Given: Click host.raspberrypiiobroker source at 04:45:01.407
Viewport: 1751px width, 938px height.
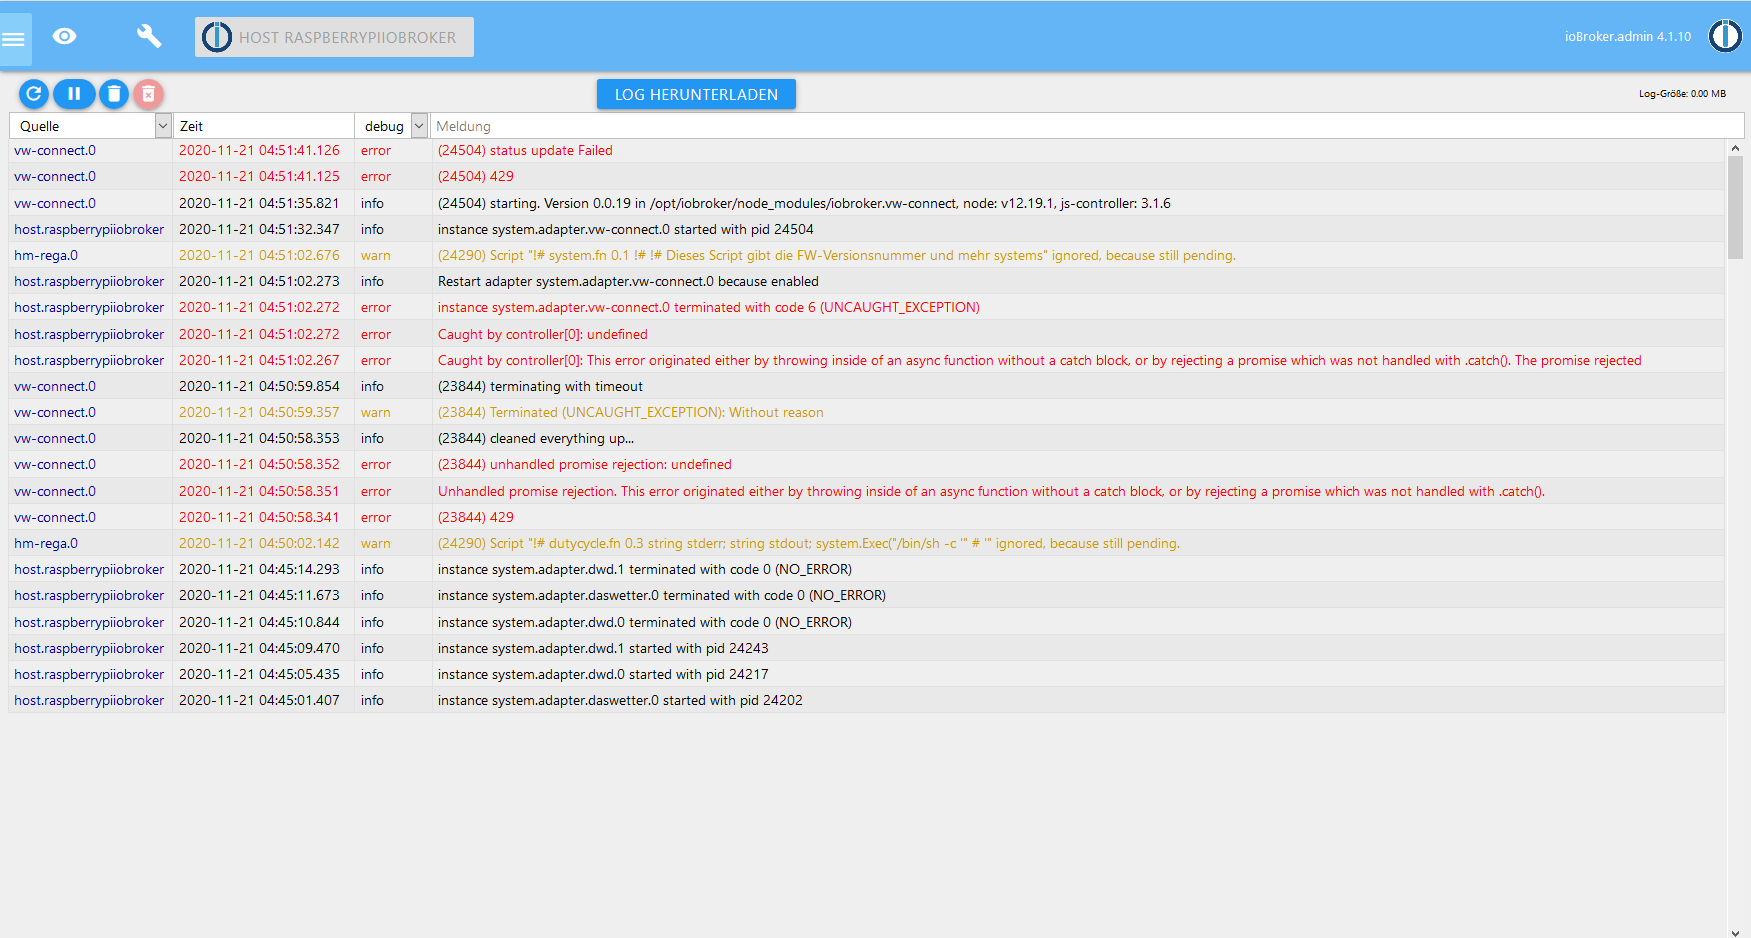Looking at the screenshot, I should 89,700.
